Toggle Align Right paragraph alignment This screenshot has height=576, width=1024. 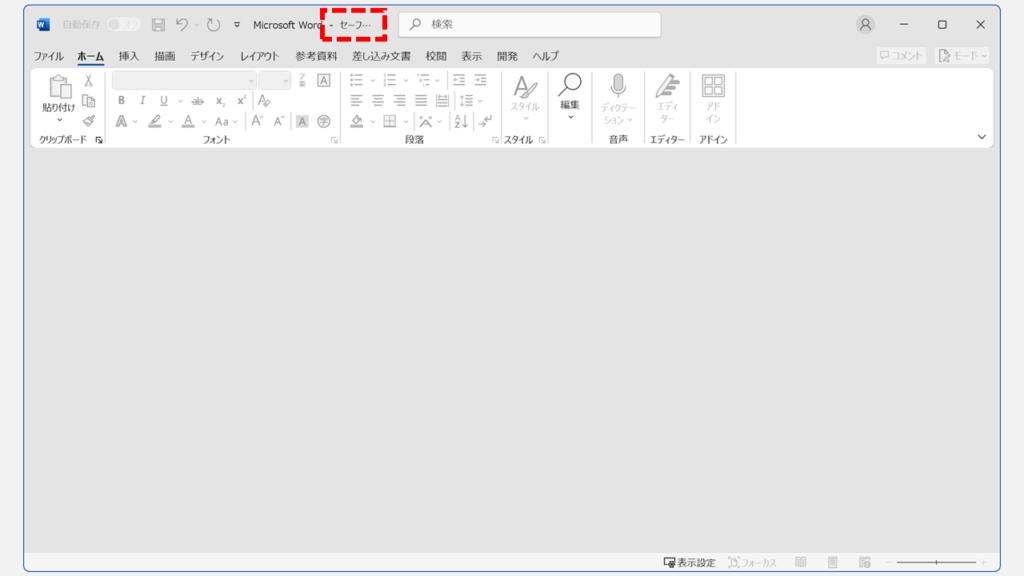399,101
